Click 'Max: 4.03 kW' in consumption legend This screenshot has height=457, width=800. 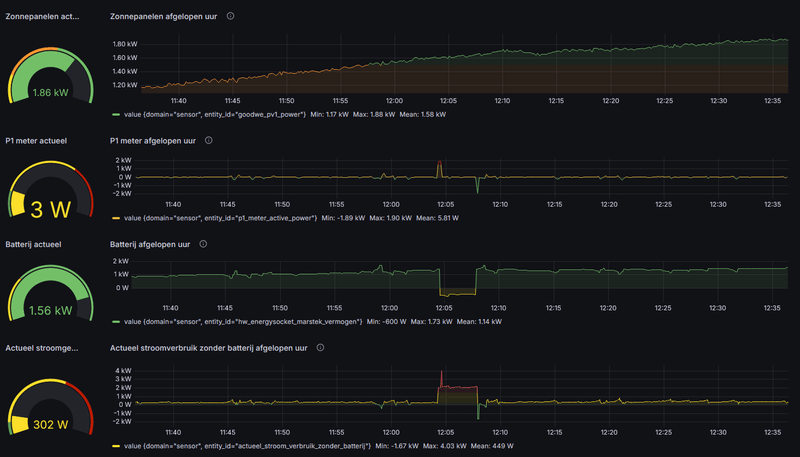pos(444,446)
